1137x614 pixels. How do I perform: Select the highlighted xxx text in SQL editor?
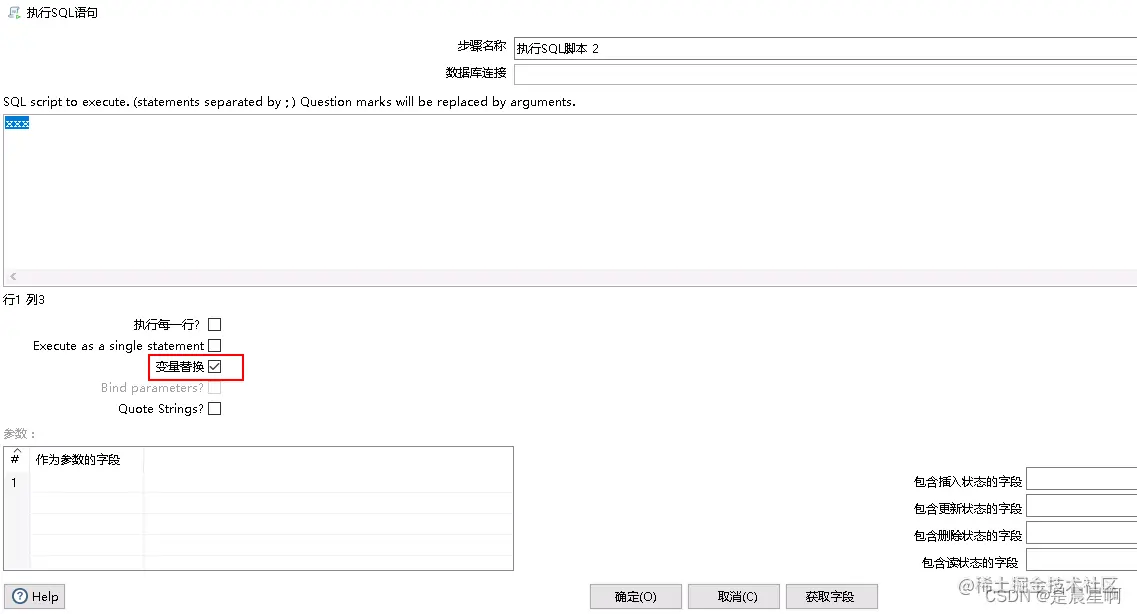16,122
